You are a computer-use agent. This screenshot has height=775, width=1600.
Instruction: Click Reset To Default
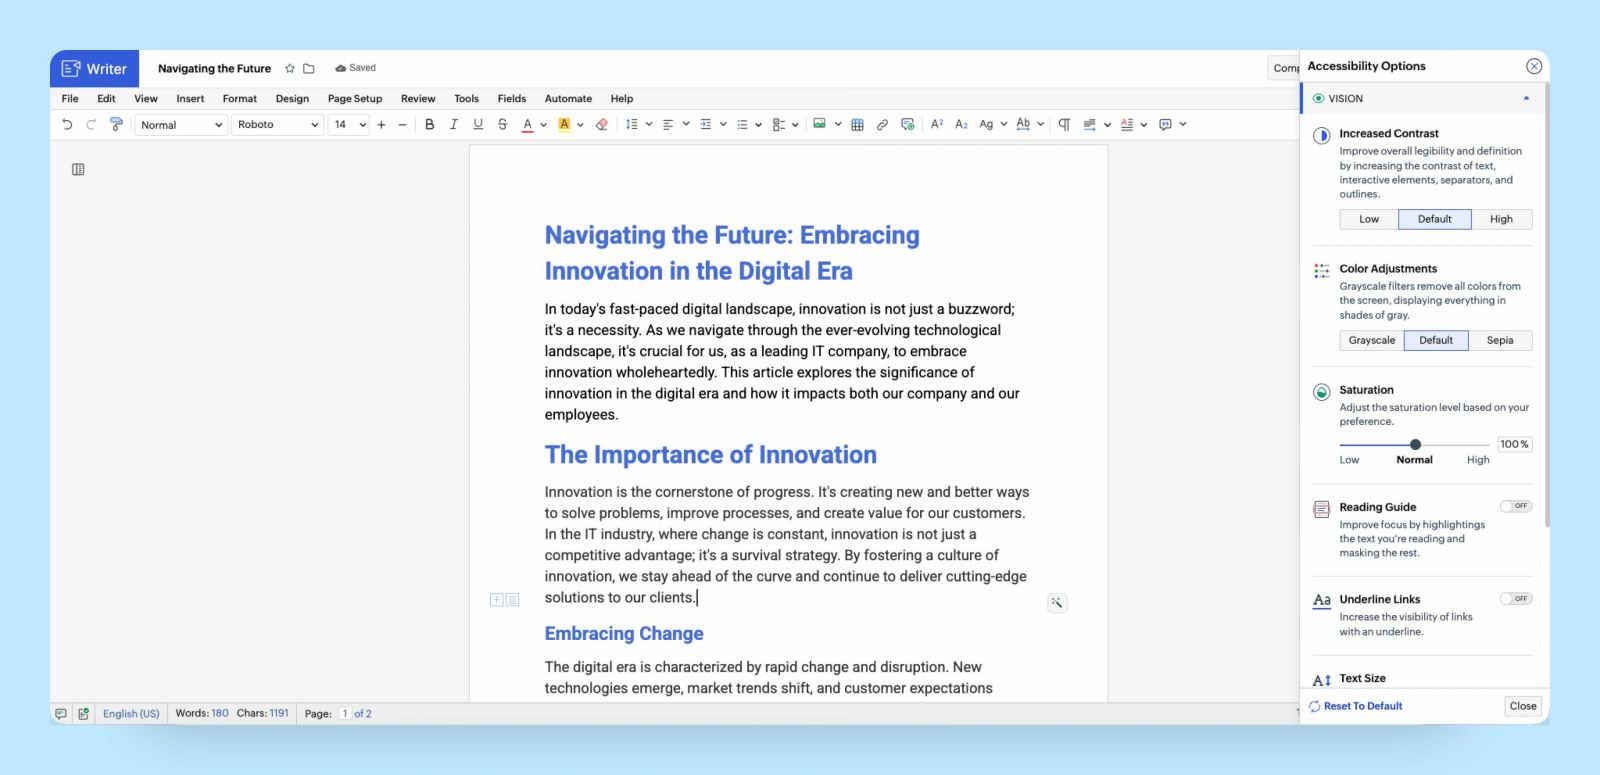click(x=1356, y=706)
